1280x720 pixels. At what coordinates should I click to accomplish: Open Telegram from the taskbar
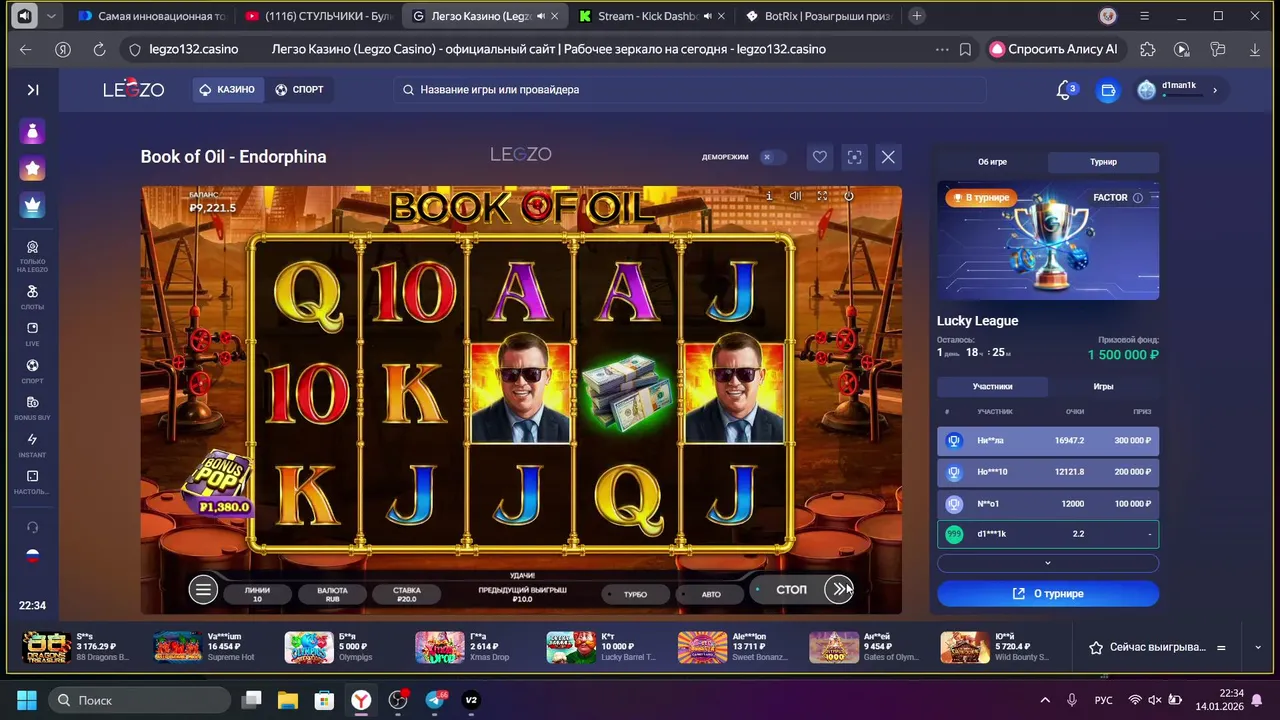click(x=435, y=700)
